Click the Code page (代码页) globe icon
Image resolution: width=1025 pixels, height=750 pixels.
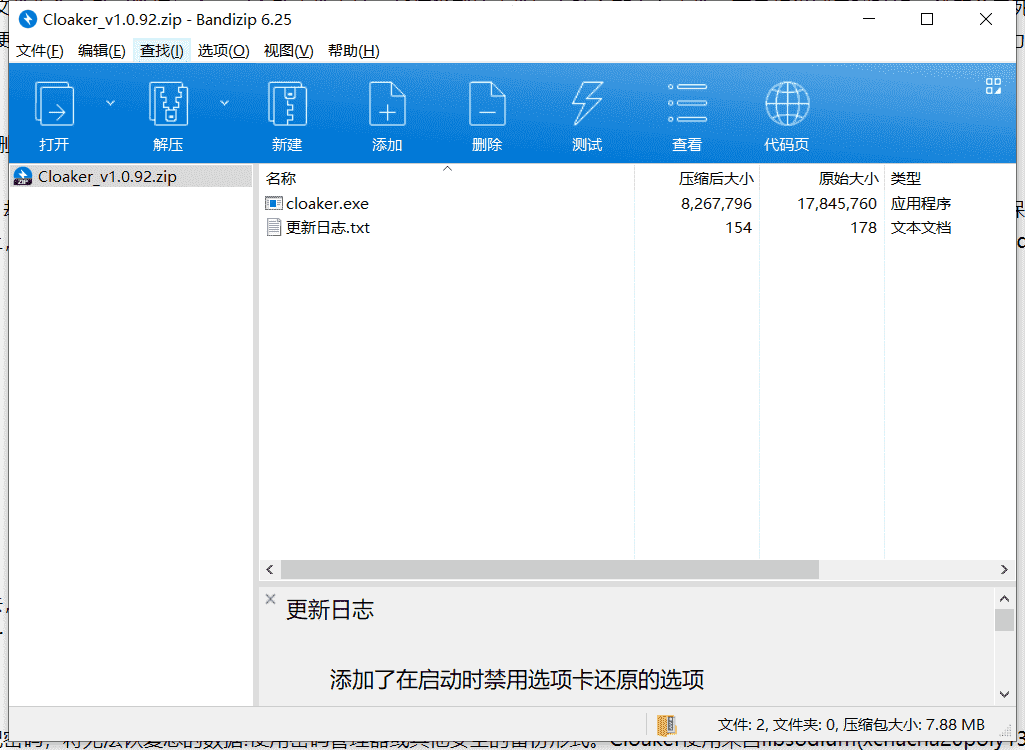(787, 104)
